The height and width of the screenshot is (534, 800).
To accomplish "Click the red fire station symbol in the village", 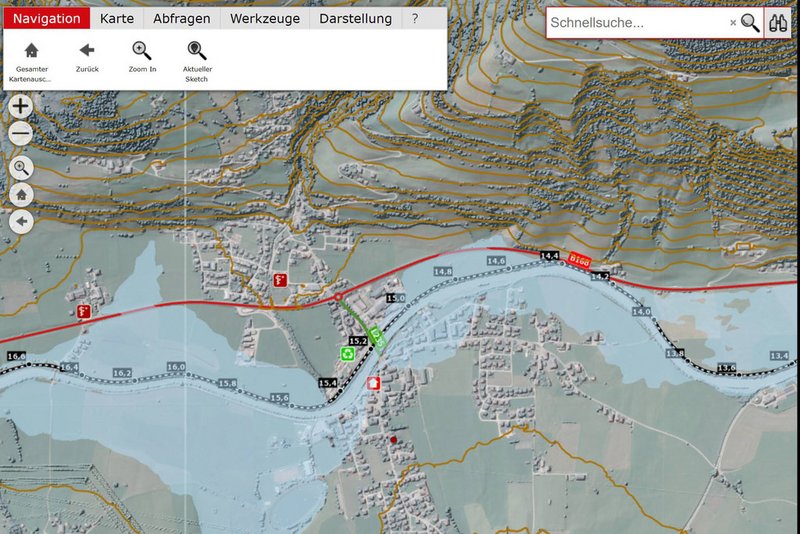I will [x=280, y=280].
